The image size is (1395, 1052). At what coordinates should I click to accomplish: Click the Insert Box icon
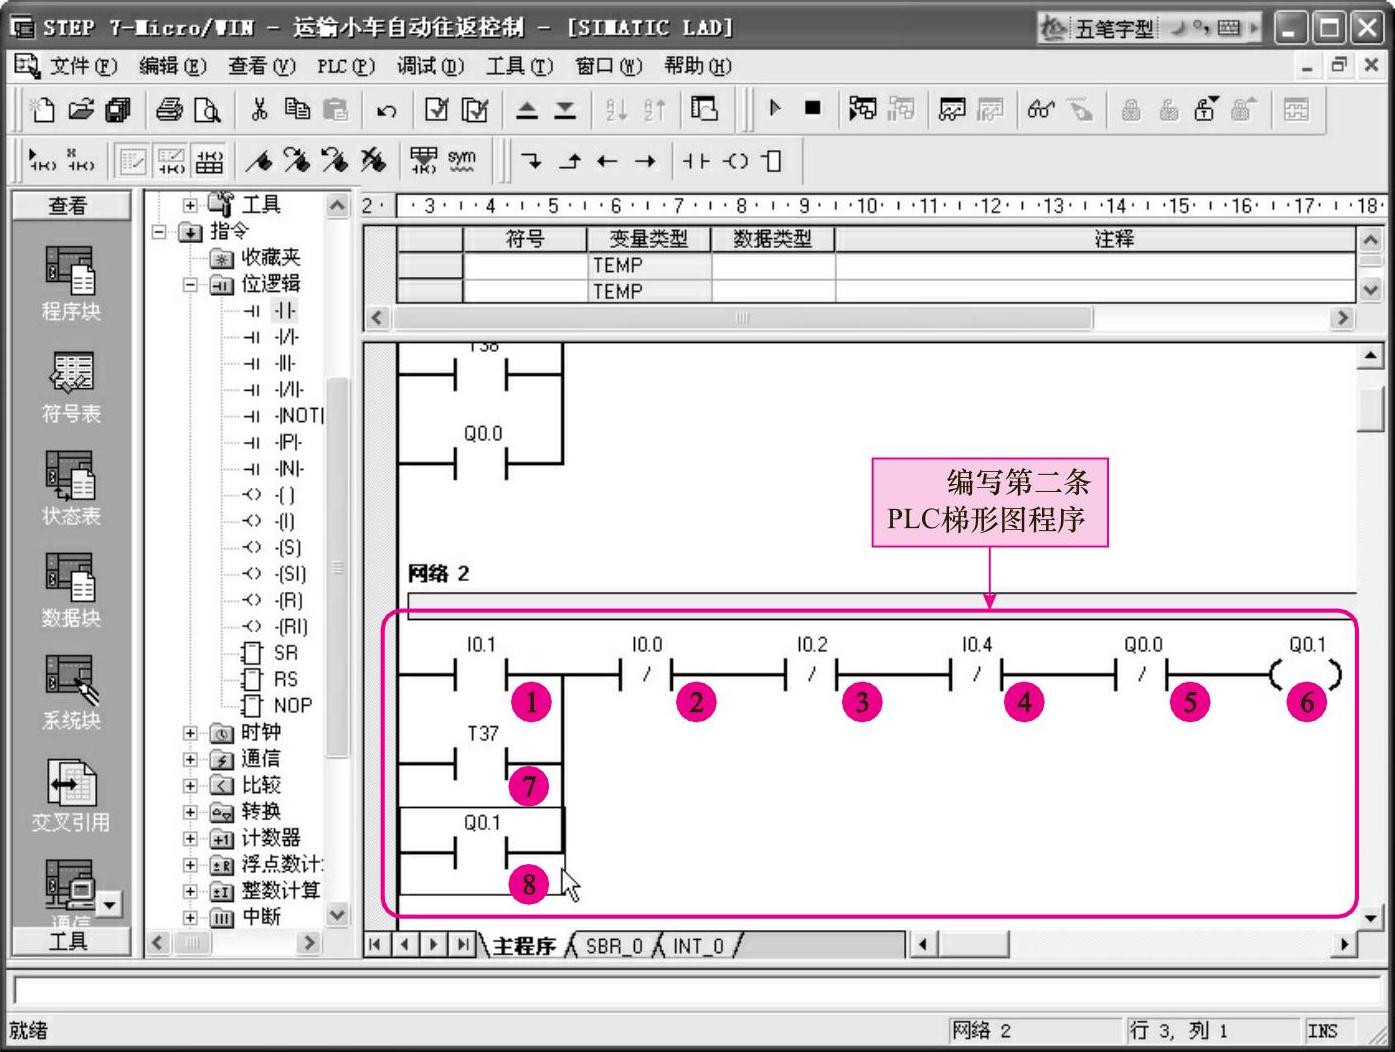[x=772, y=161]
